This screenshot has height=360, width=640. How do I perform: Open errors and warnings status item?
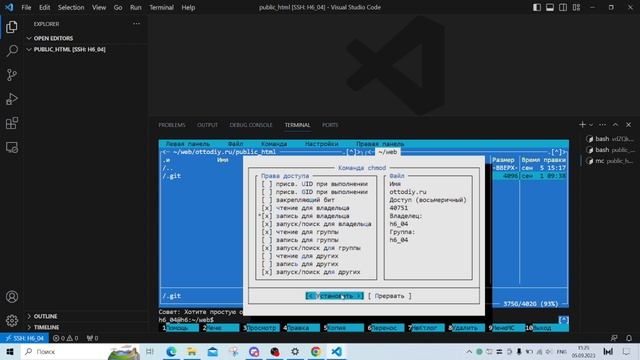click(x=65, y=338)
